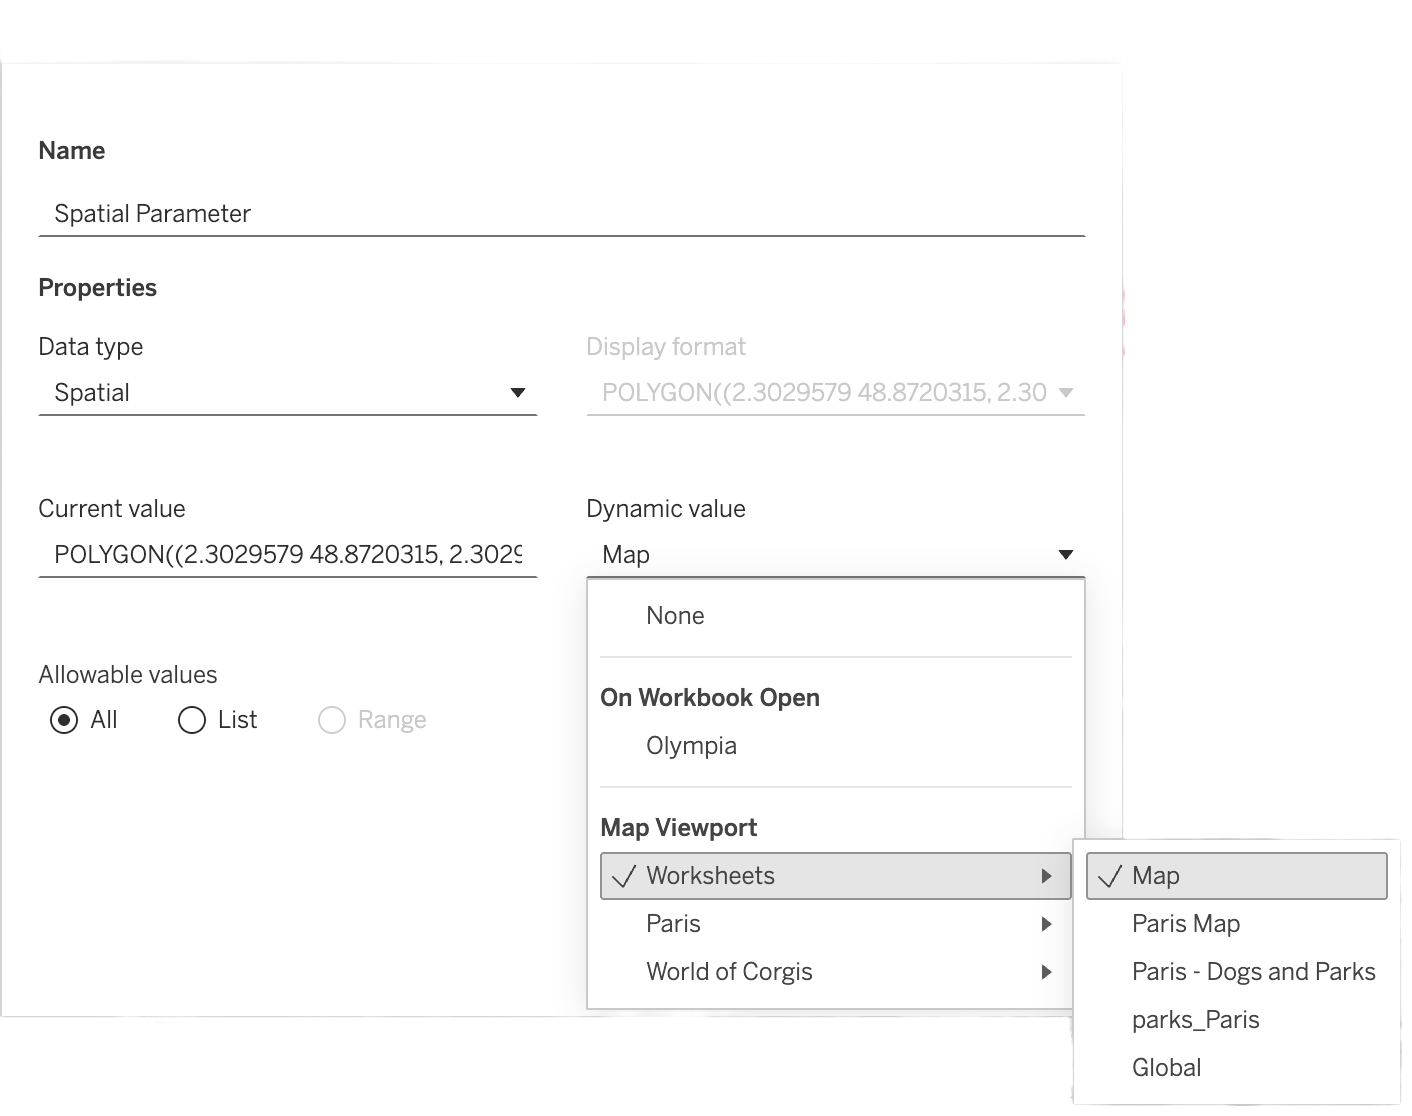The width and height of the screenshot is (1412, 1116).
Task: Open the Data type dropdown
Action: point(287,393)
